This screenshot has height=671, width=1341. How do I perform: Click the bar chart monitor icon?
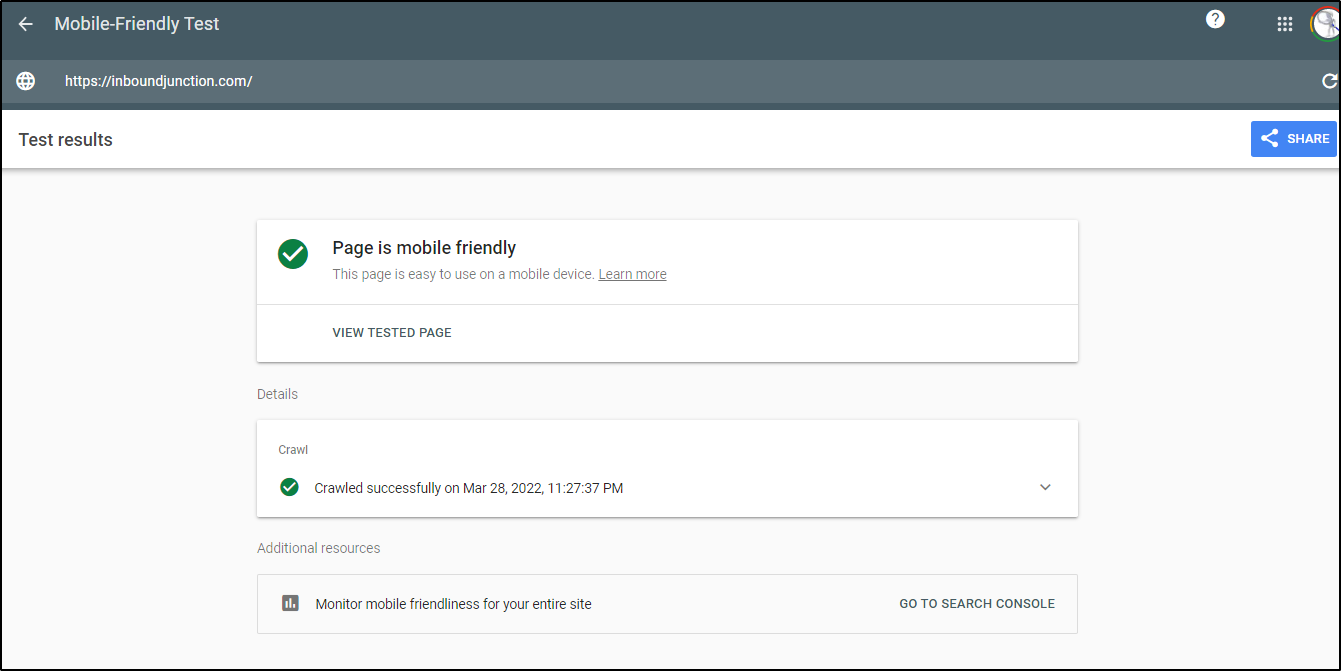click(x=290, y=603)
